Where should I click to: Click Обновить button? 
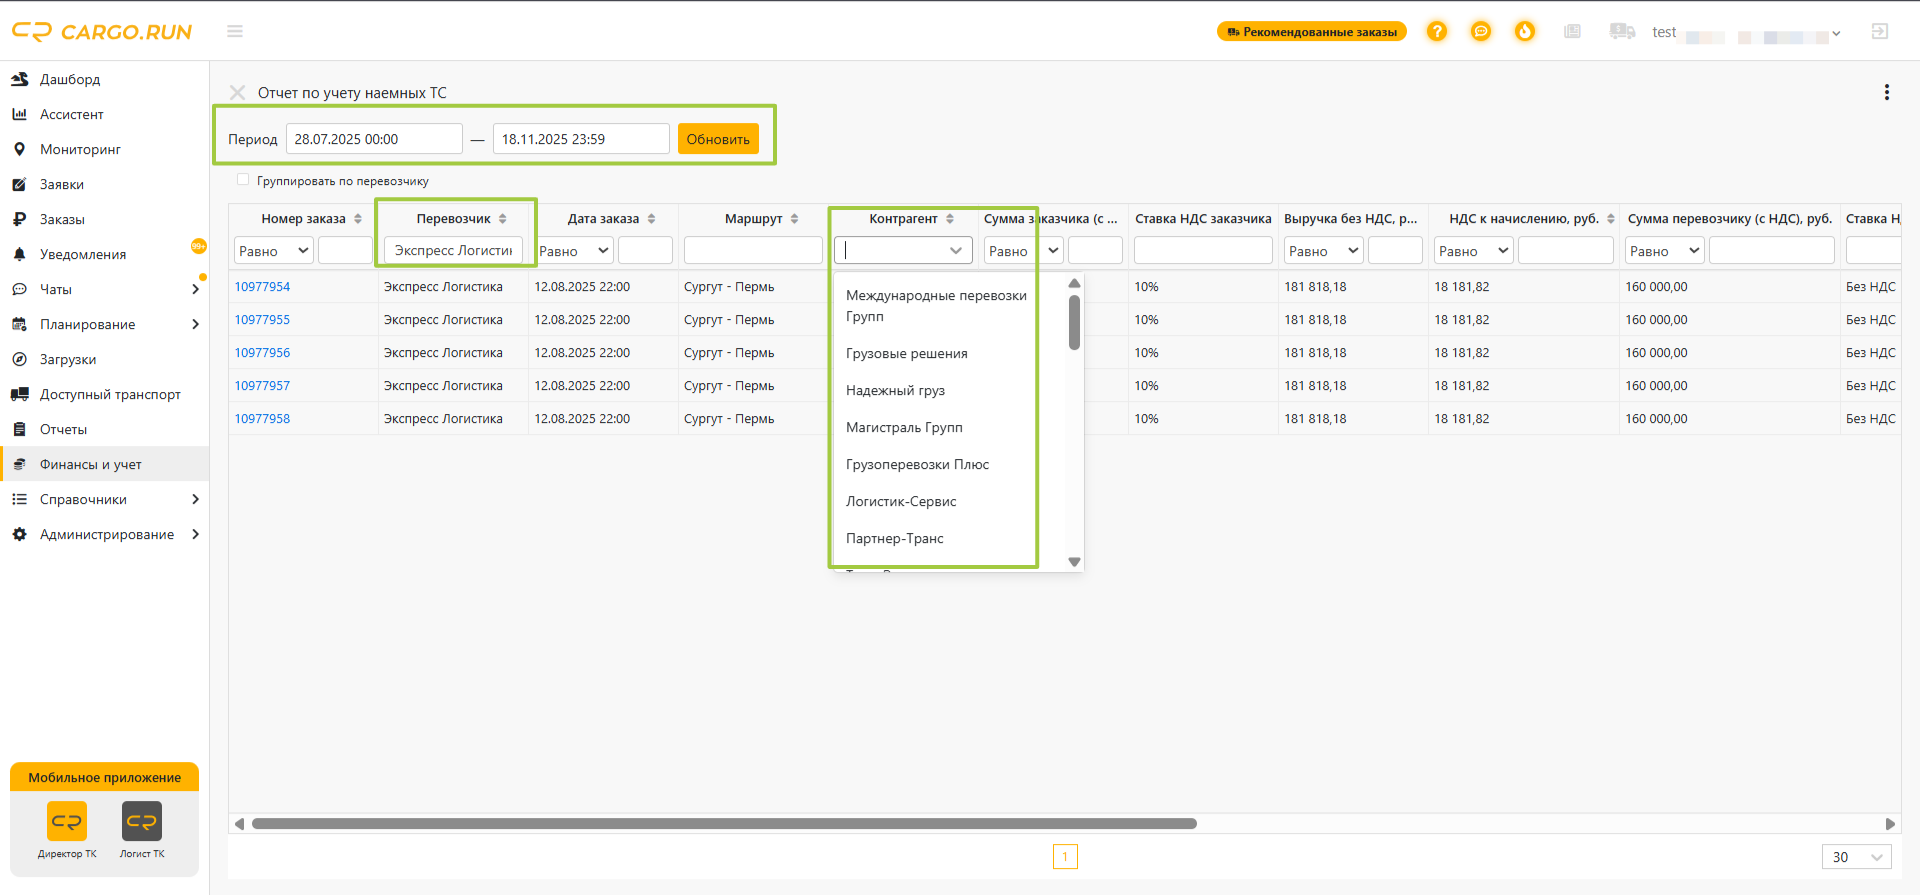[x=718, y=139]
